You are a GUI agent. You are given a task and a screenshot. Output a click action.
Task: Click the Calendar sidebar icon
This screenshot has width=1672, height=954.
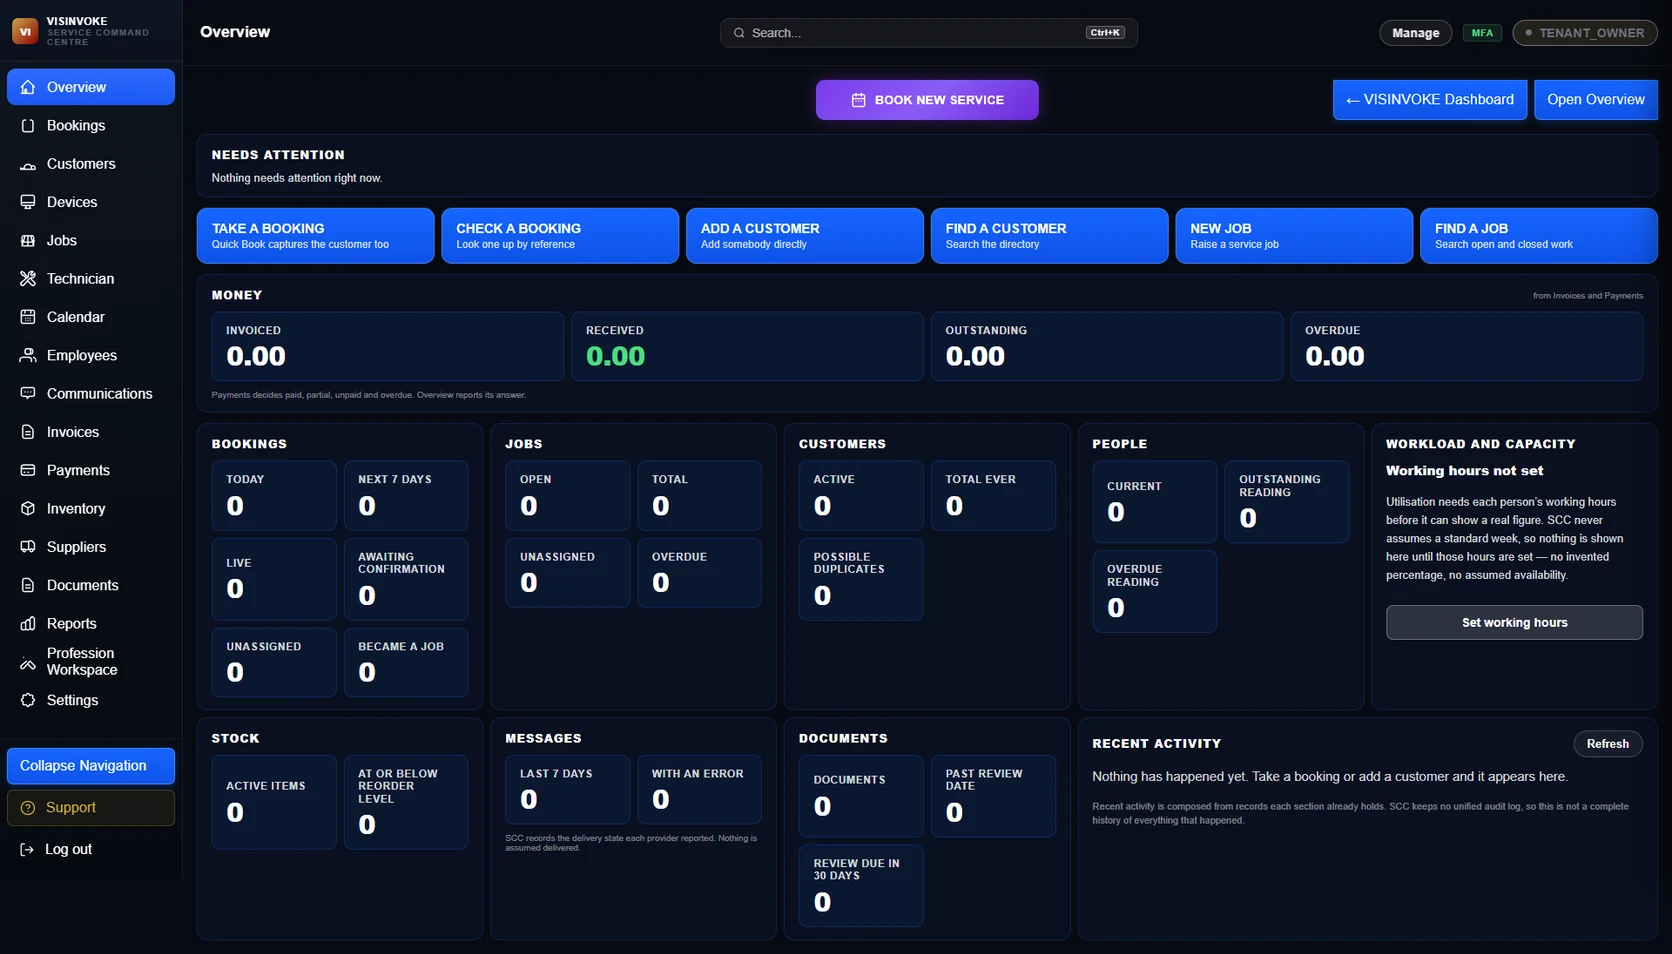point(28,317)
